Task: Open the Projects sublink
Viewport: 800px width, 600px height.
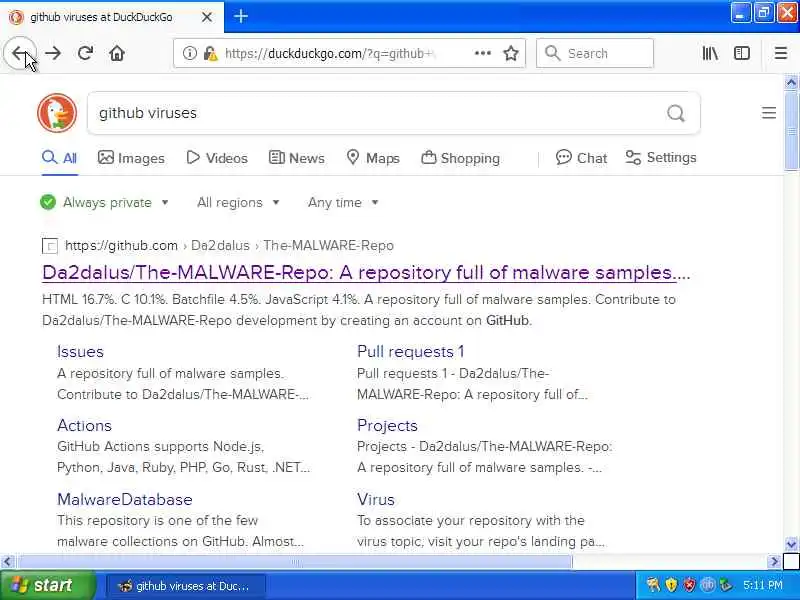Action: pos(387,426)
